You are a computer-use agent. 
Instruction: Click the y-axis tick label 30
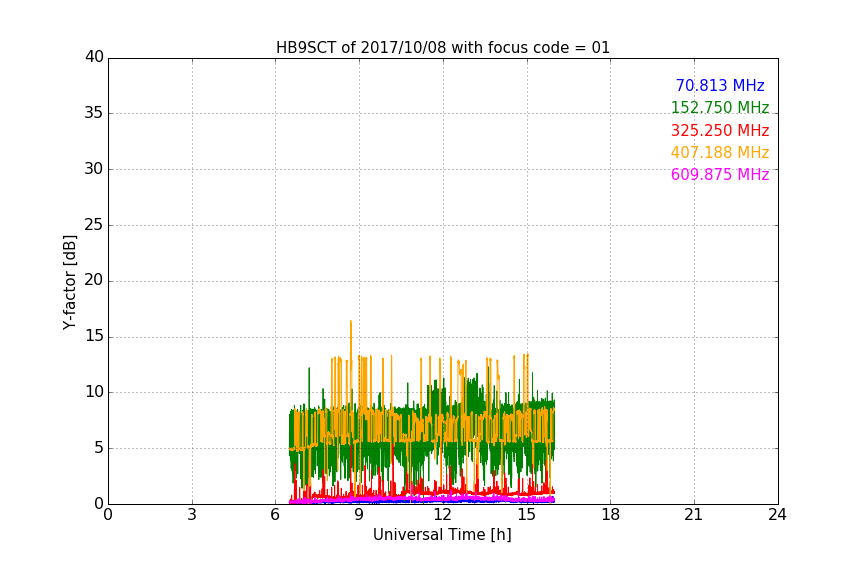[x=94, y=169]
